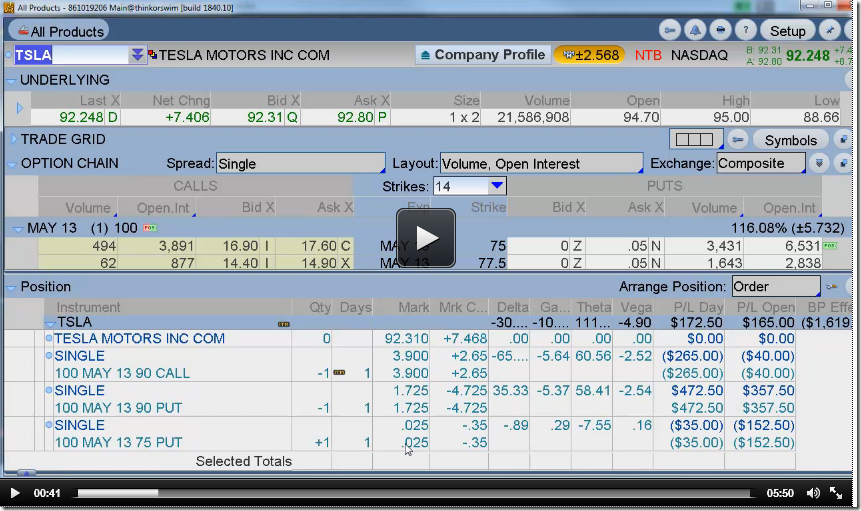Expand the TRADE GRID section
This screenshot has width=861, height=511.
click(x=13, y=139)
